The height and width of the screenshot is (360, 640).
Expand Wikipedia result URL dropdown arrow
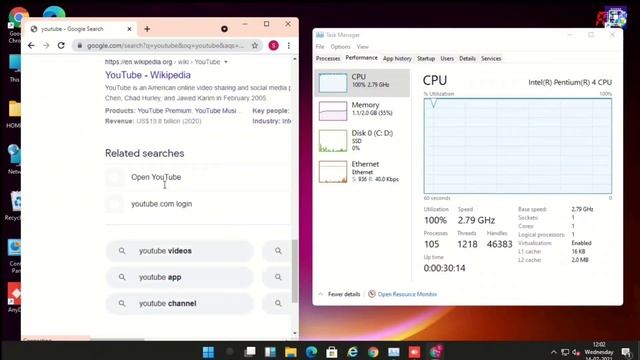pyautogui.click(x=226, y=62)
